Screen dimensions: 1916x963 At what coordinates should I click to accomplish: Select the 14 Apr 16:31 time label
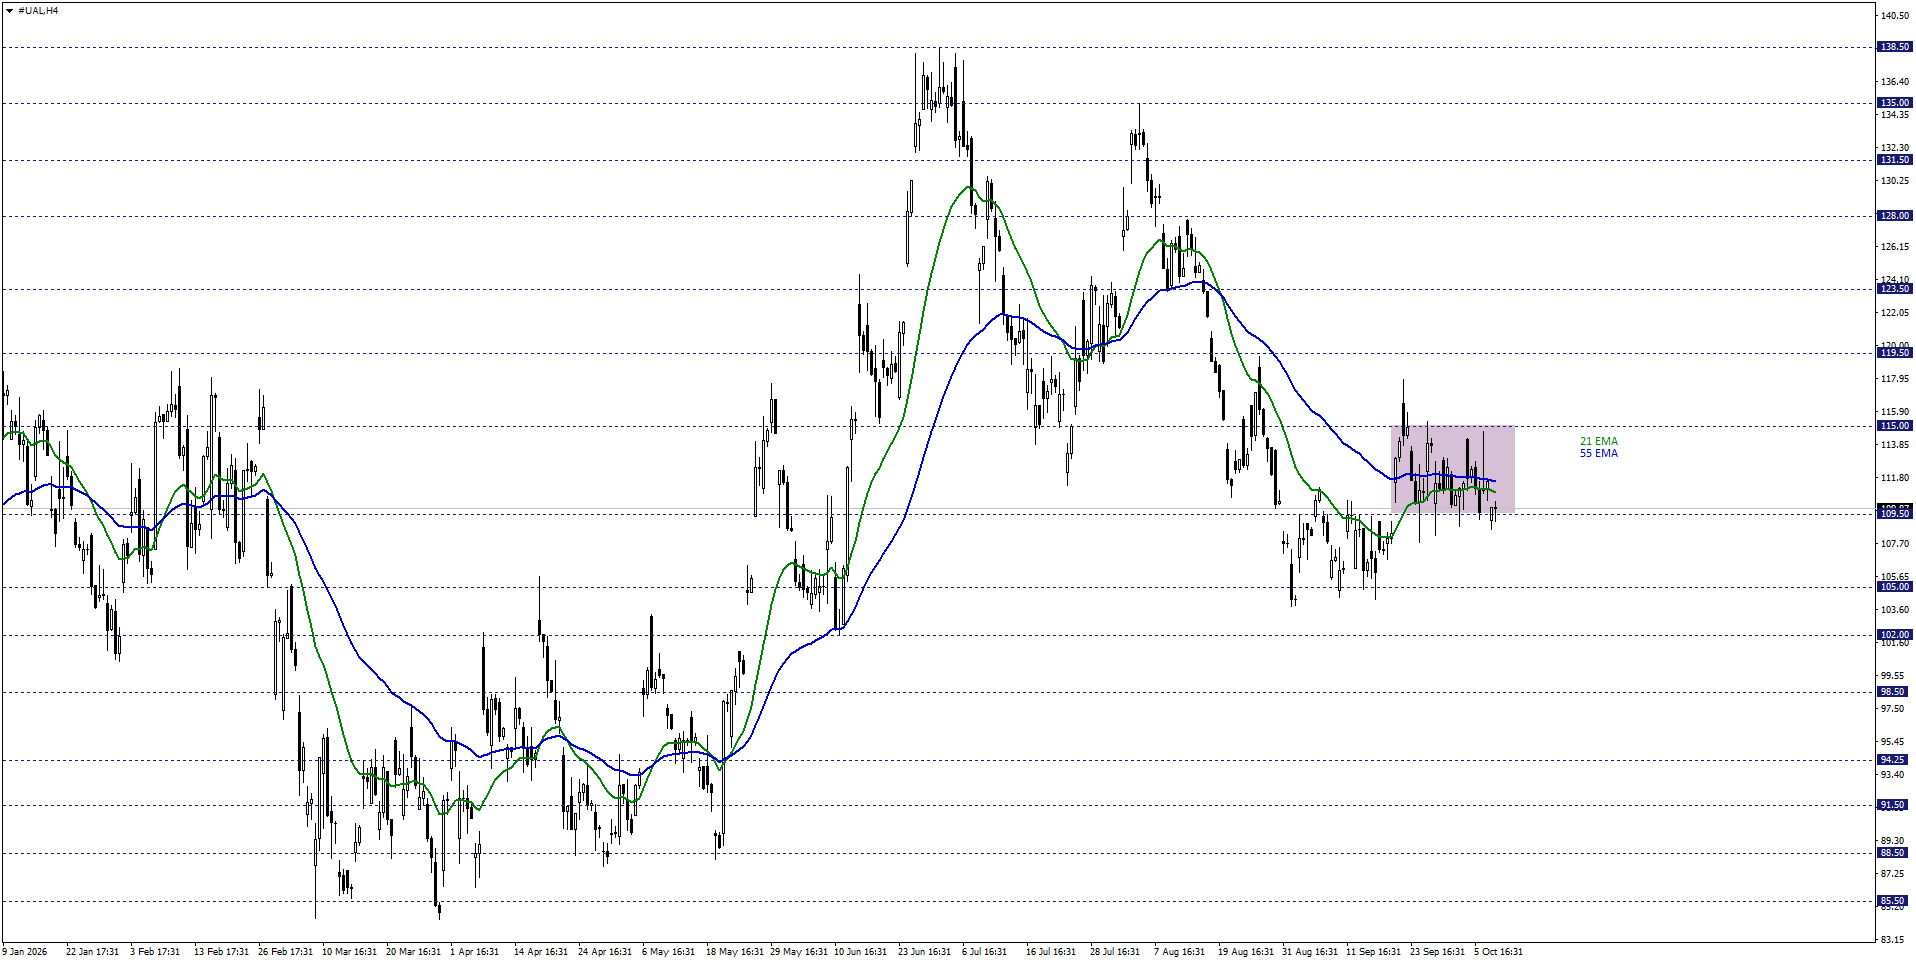tap(541, 952)
